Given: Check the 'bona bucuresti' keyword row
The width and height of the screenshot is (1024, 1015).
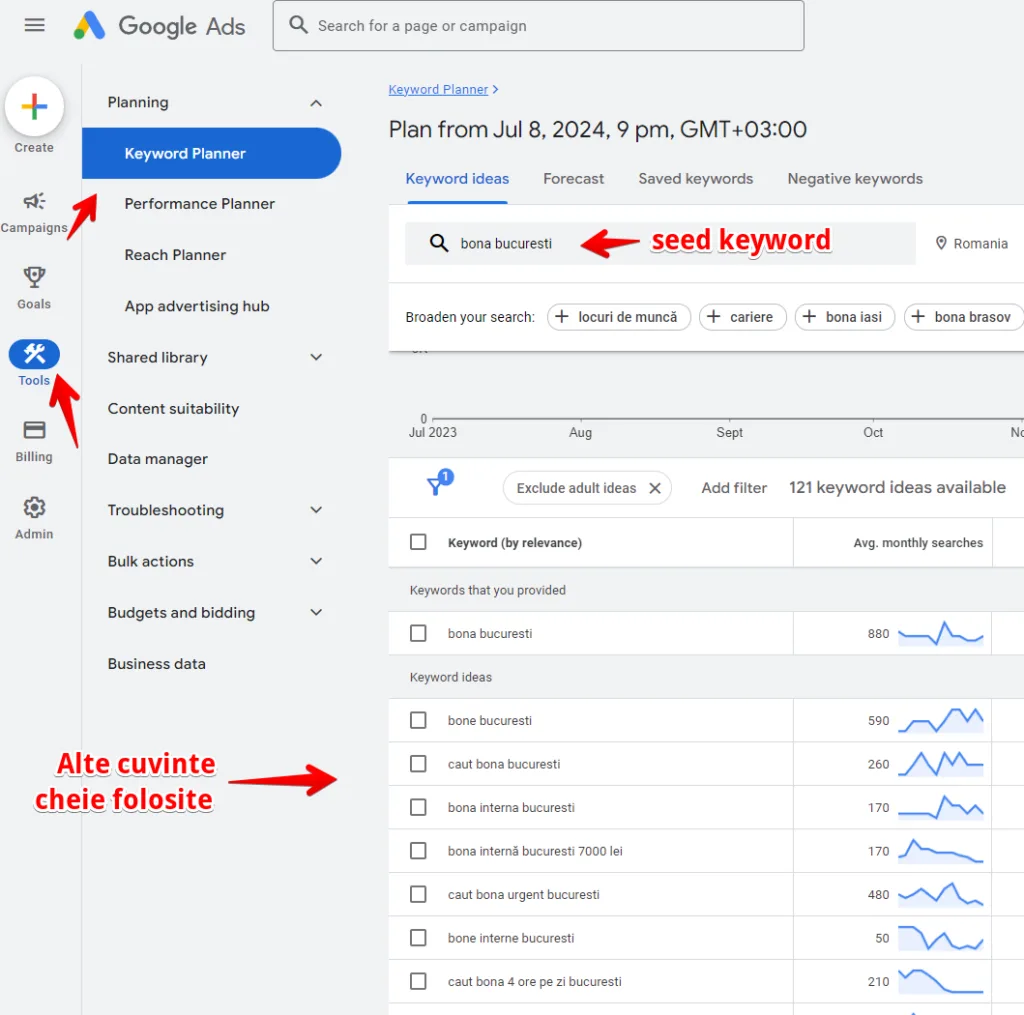Looking at the screenshot, I should click(418, 634).
